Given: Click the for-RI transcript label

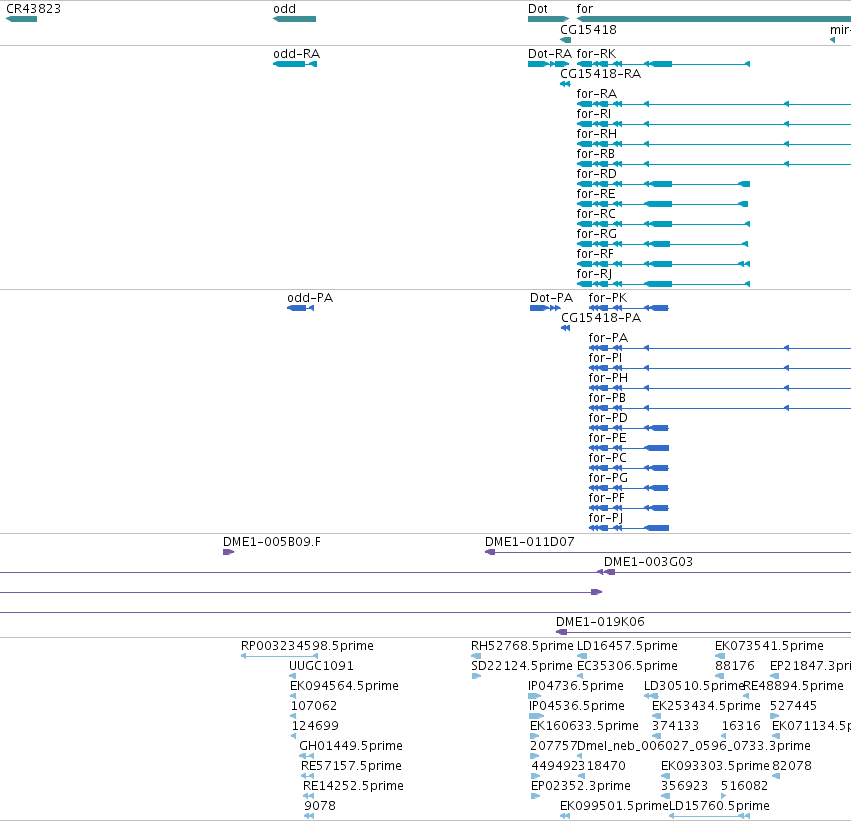Looking at the screenshot, I should coord(593,114).
